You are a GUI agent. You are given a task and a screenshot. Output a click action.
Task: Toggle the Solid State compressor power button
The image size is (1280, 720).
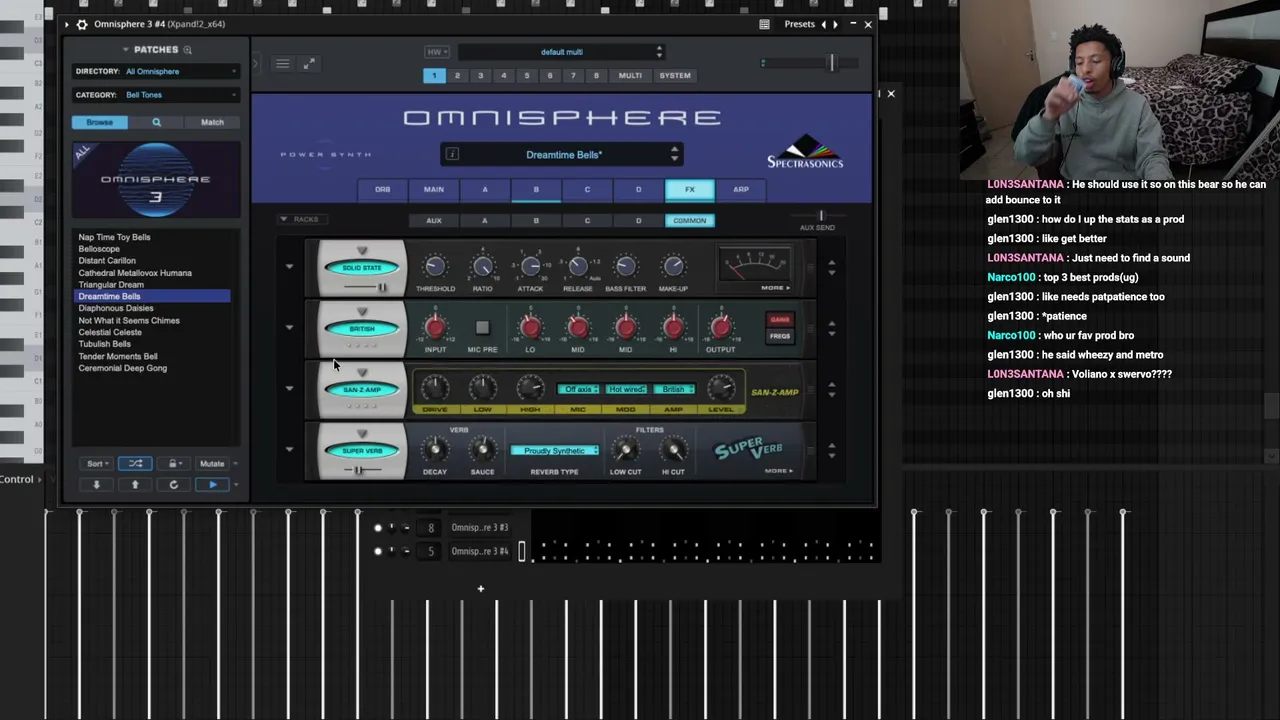click(x=362, y=268)
